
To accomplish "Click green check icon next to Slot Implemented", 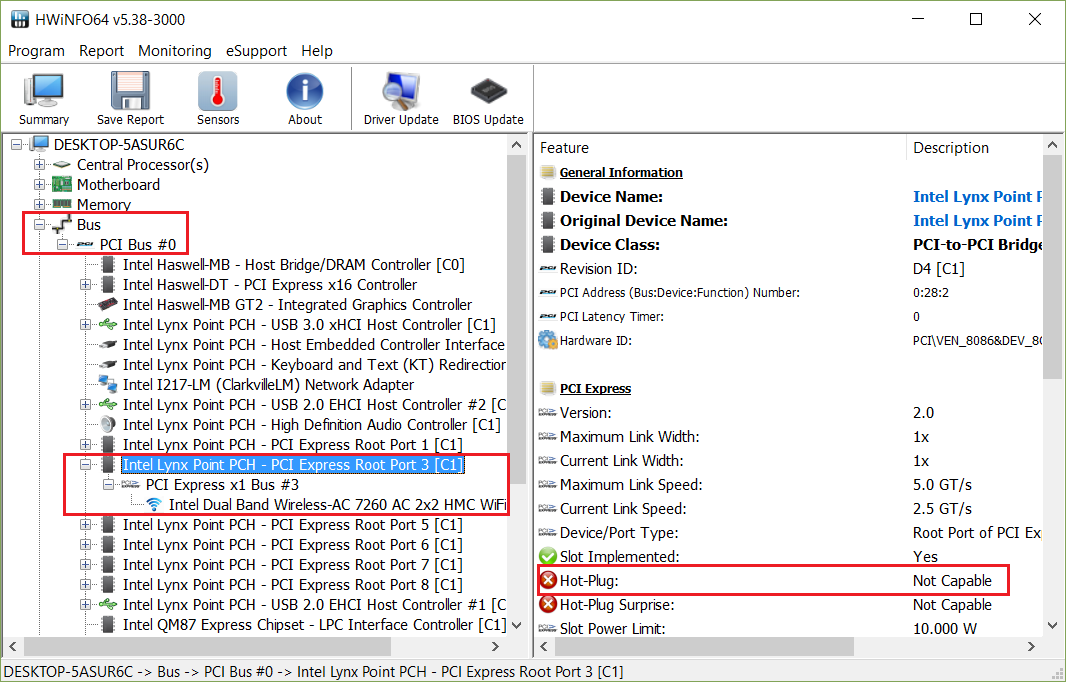I will pyautogui.click(x=547, y=556).
